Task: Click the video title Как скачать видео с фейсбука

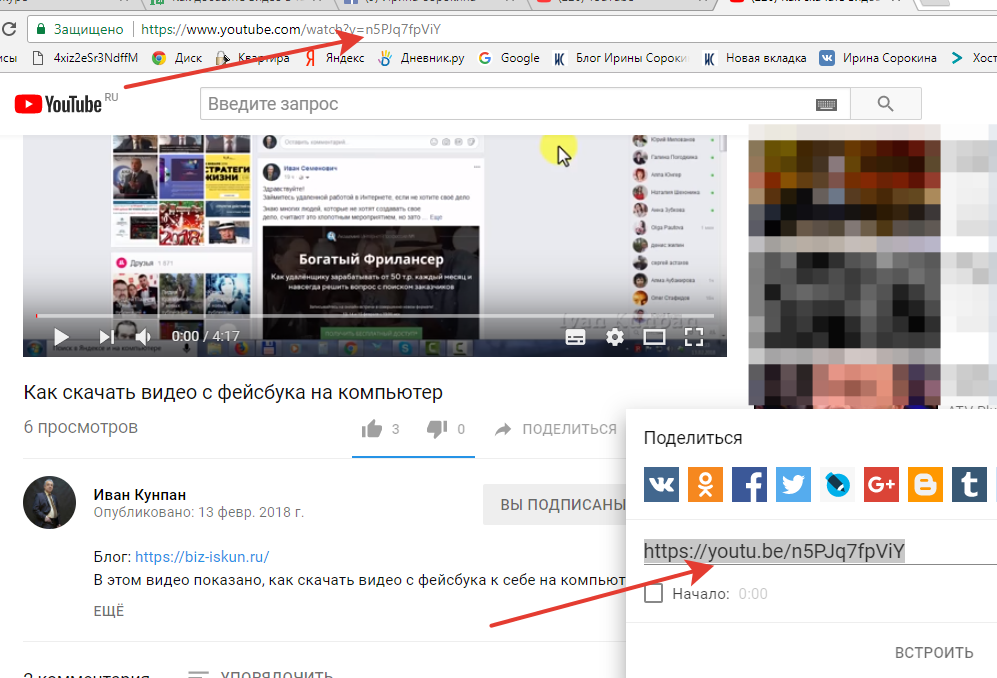Action: (x=233, y=392)
